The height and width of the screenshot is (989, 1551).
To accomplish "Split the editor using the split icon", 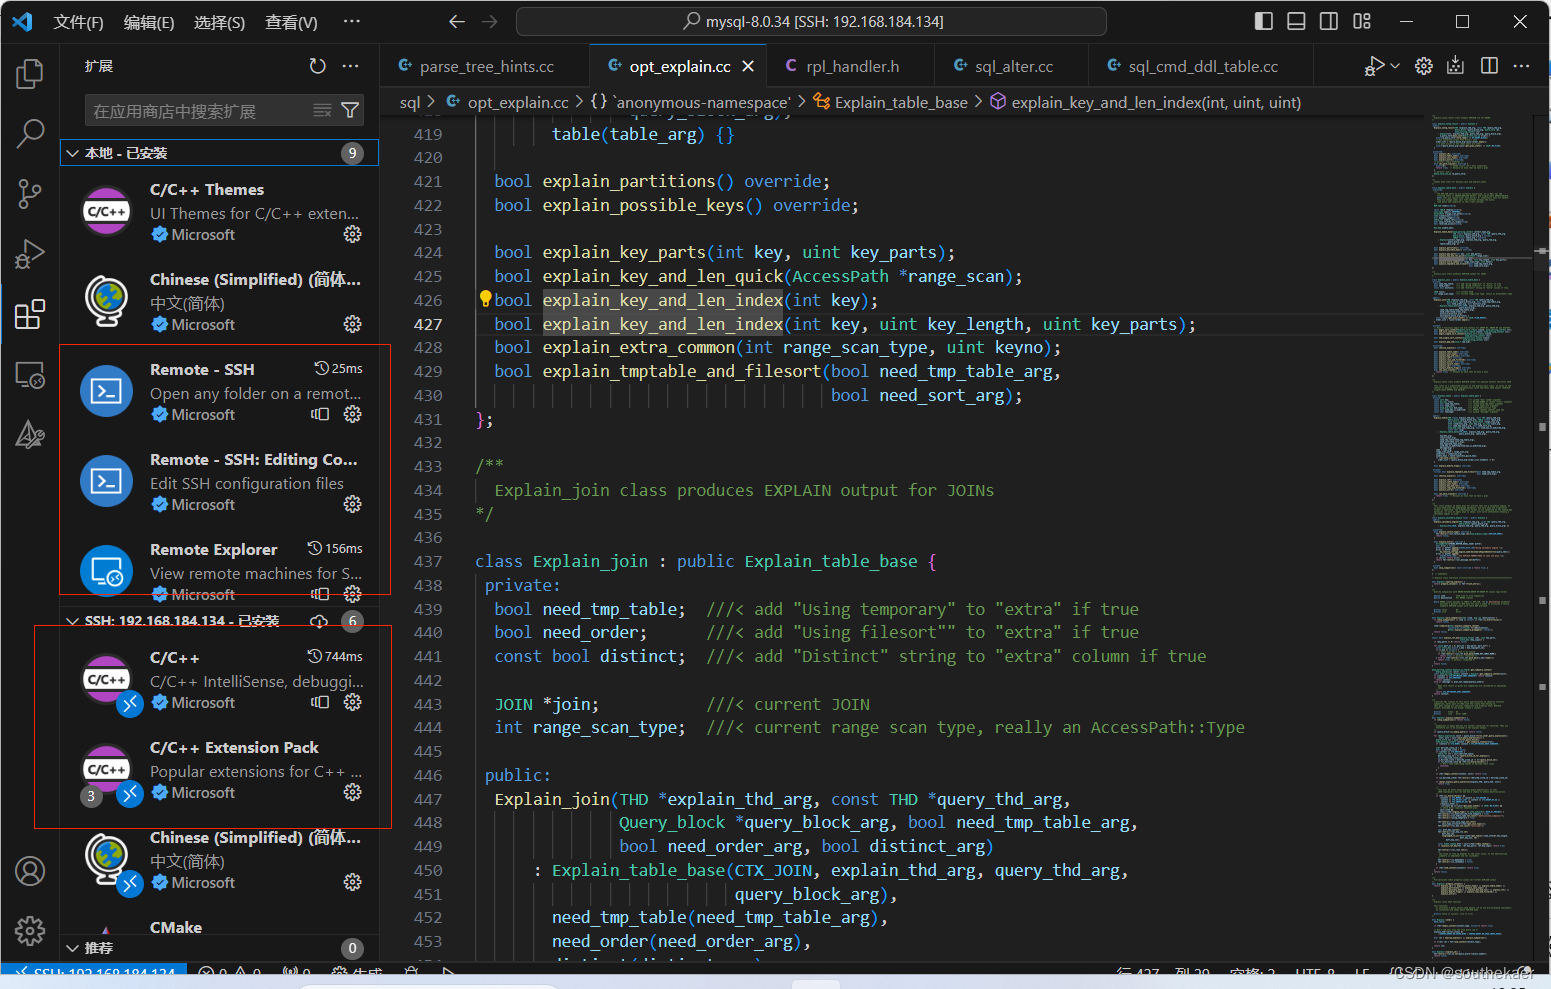I will coord(1489,65).
